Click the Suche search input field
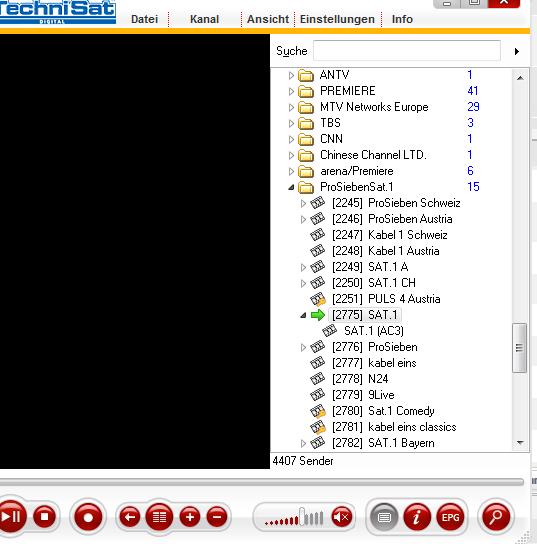 (x=407, y=51)
